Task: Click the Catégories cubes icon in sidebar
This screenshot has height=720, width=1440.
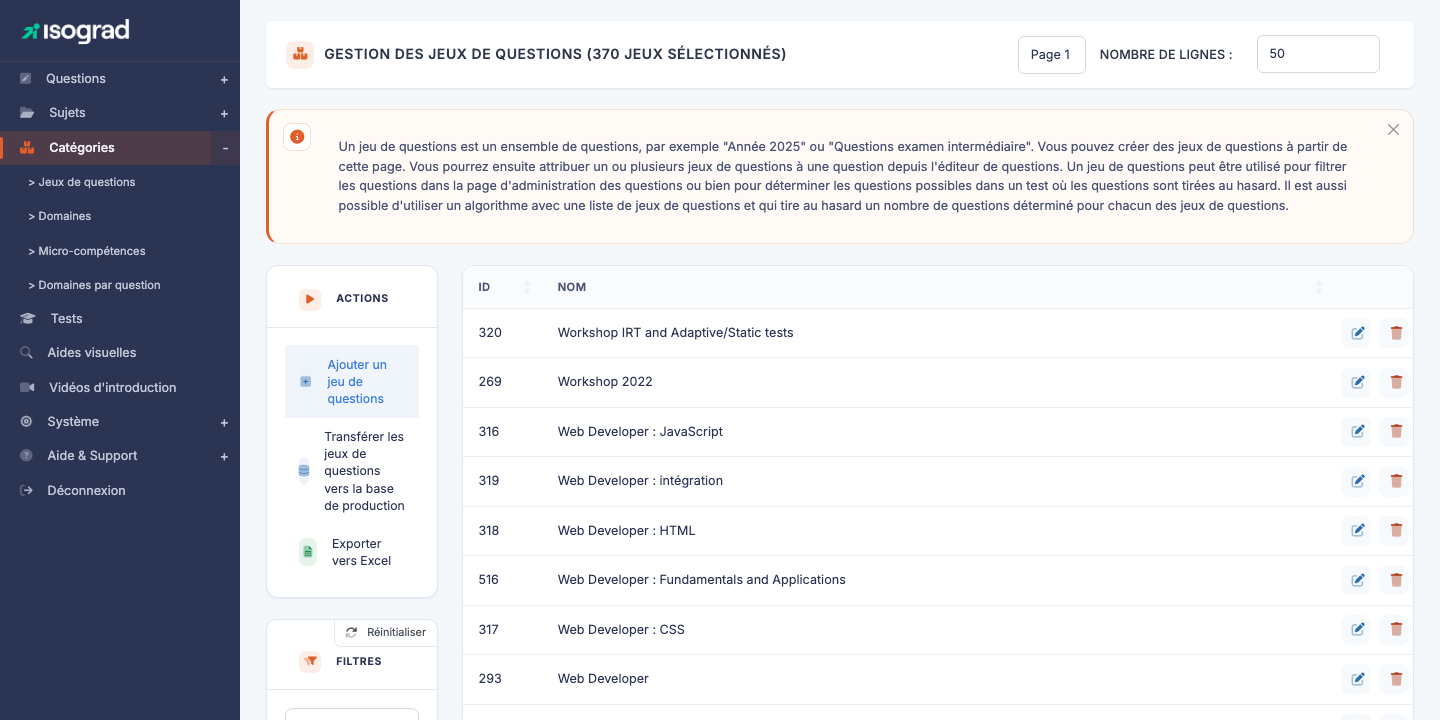Action: coord(27,147)
